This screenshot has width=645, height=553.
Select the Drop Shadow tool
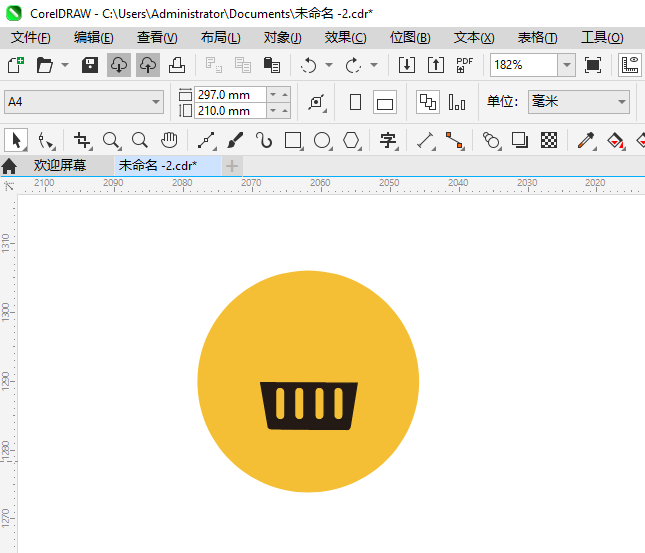click(x=520, y=141)
